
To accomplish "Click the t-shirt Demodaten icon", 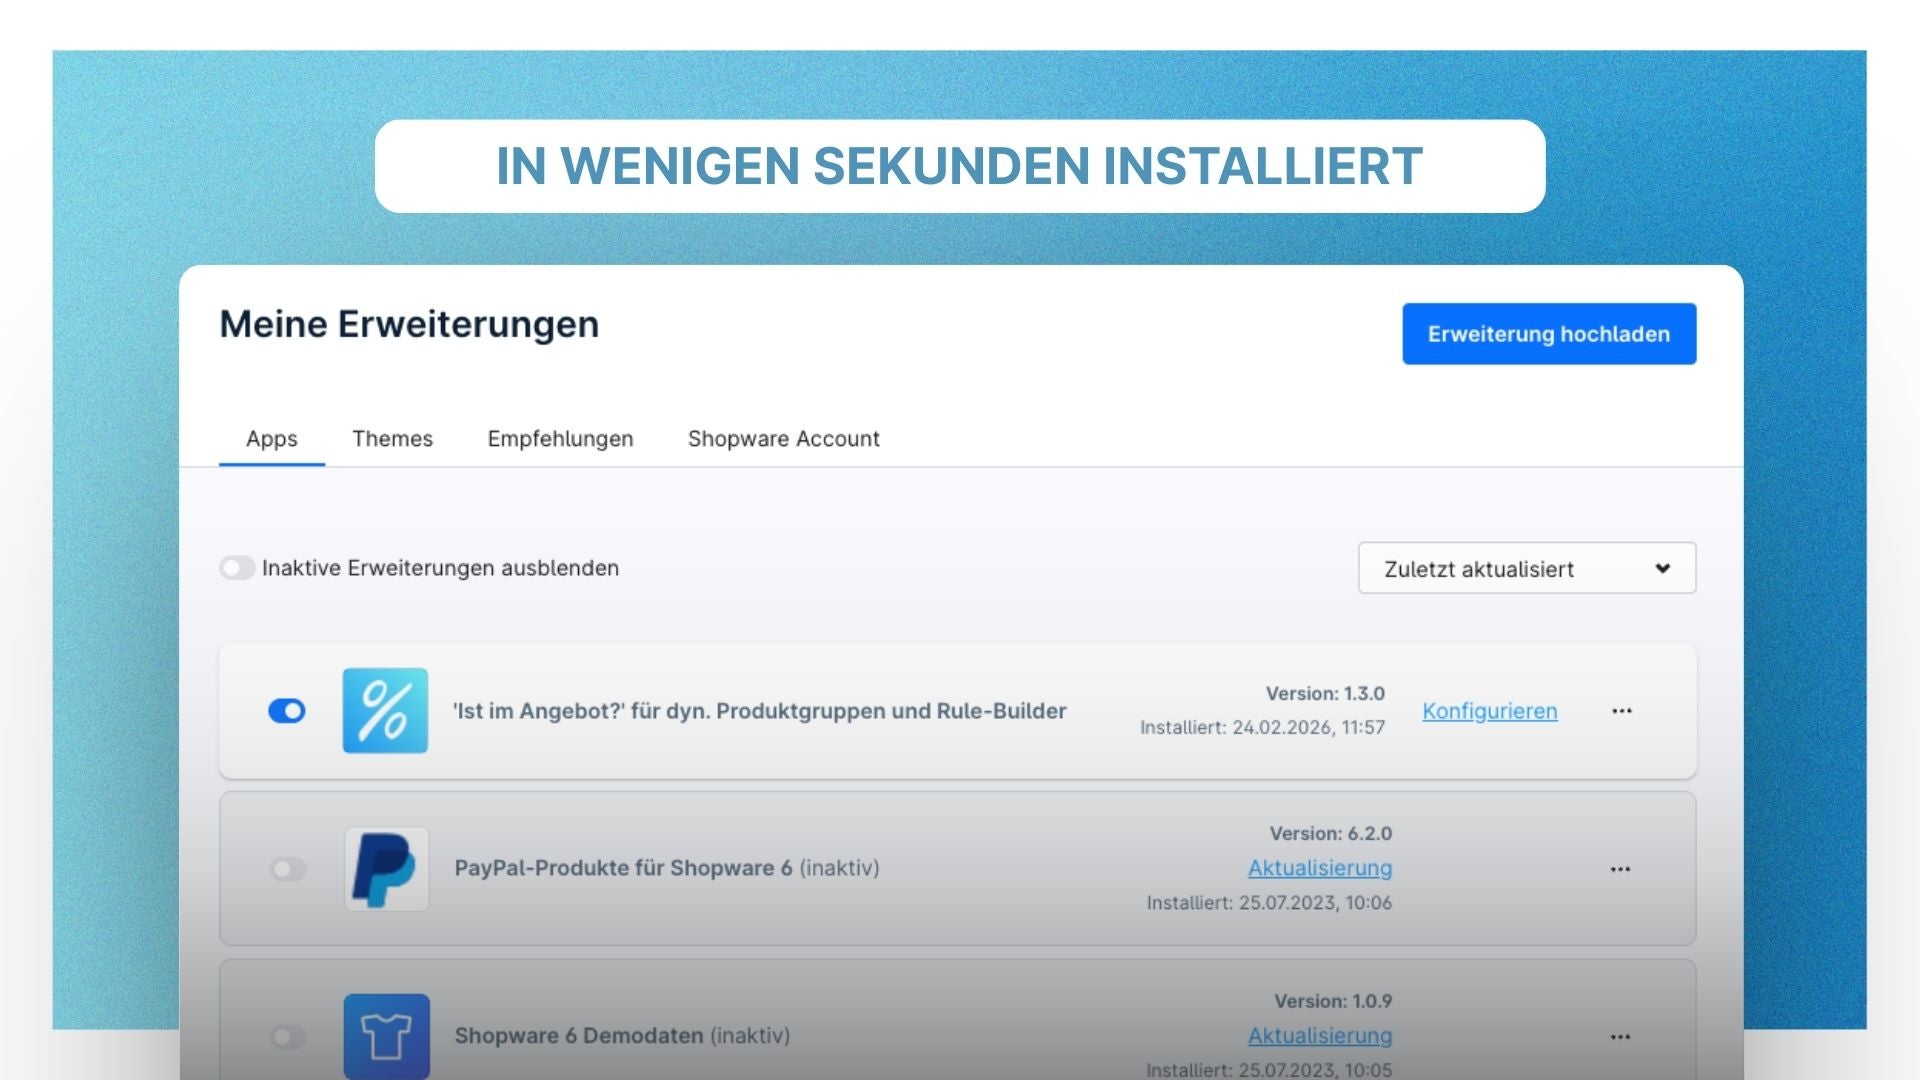I will pos(385,1036).
